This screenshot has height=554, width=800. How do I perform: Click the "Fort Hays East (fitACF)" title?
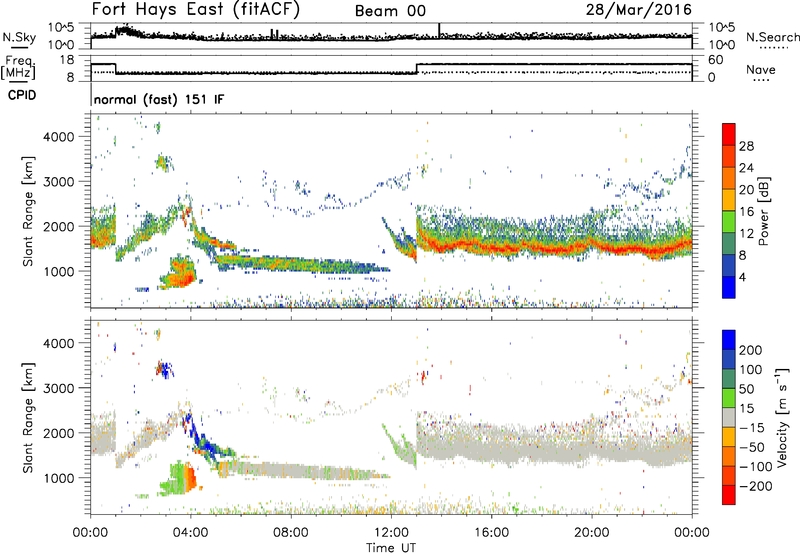pos(196,10)
